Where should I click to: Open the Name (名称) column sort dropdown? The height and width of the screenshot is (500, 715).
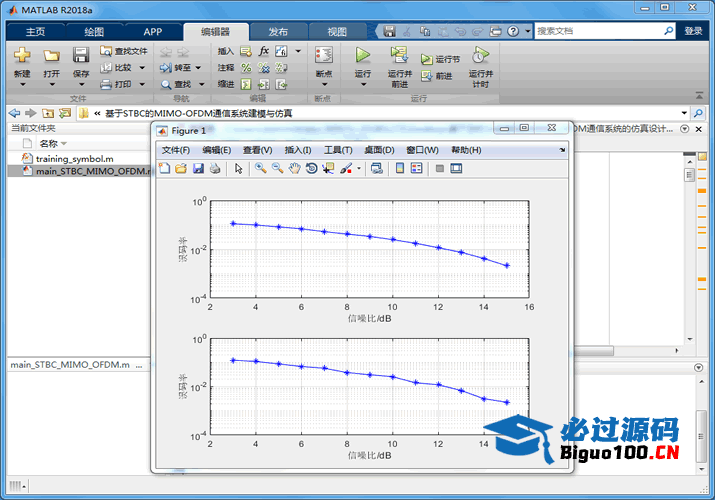[64, 144]
